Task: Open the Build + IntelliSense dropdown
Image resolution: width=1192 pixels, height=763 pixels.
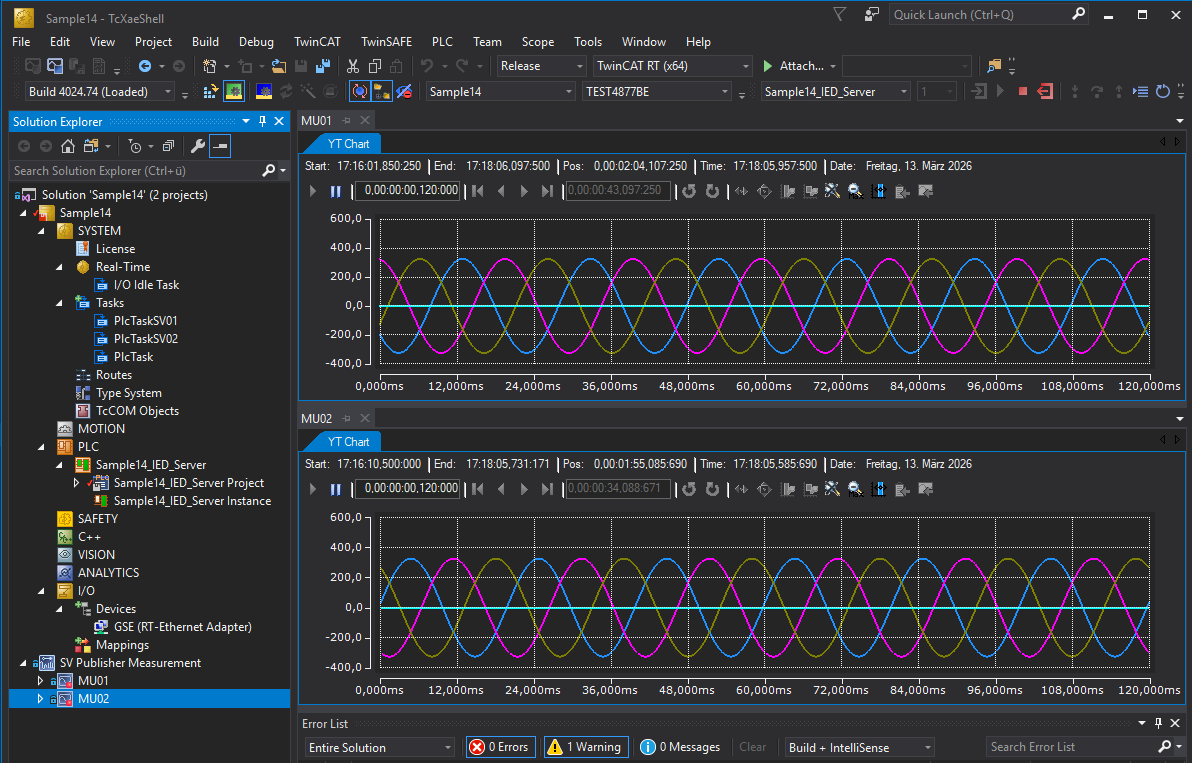Action: click(860, 748)
